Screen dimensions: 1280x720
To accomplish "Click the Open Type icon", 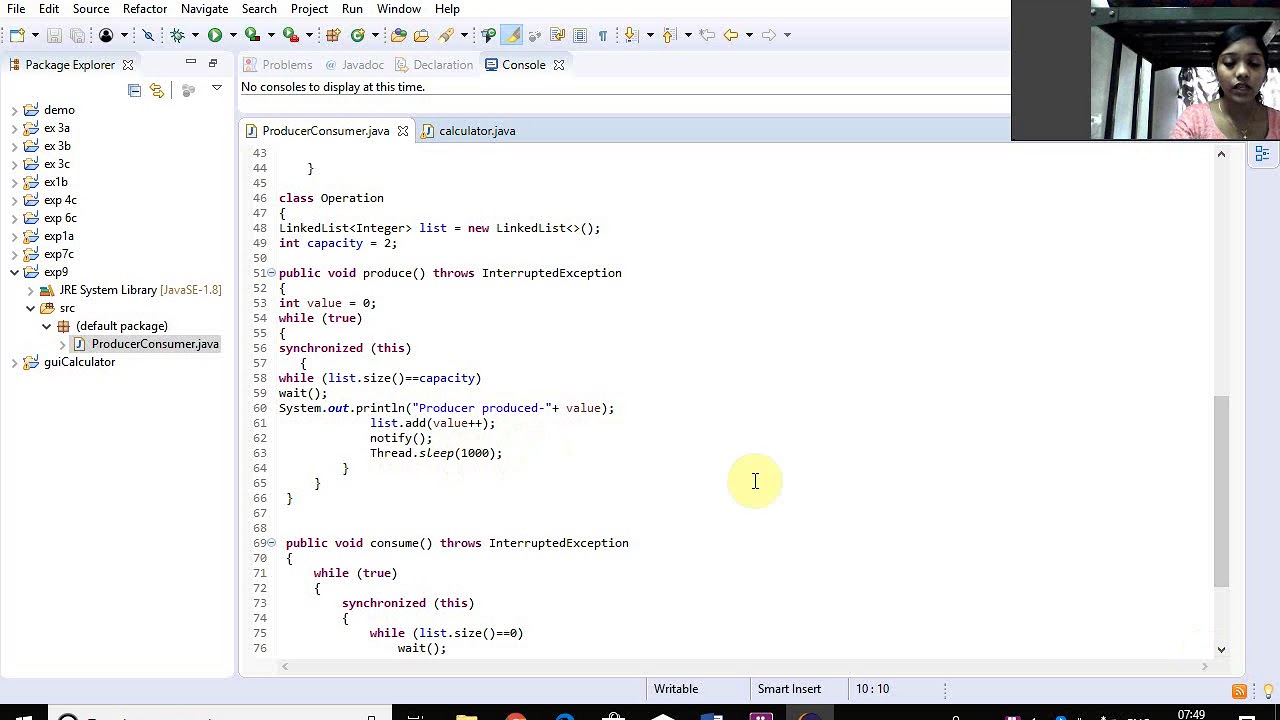I will pos(399,35).
